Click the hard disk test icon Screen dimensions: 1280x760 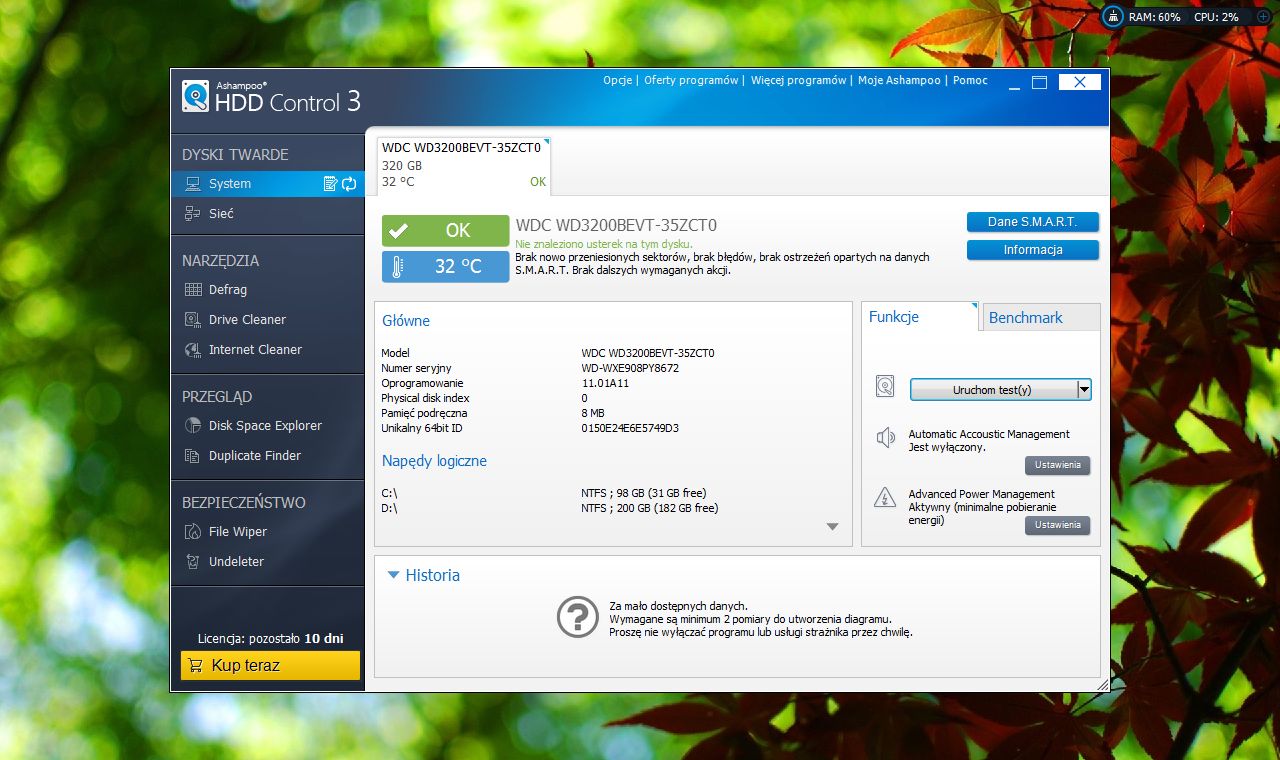pos(884,387)
